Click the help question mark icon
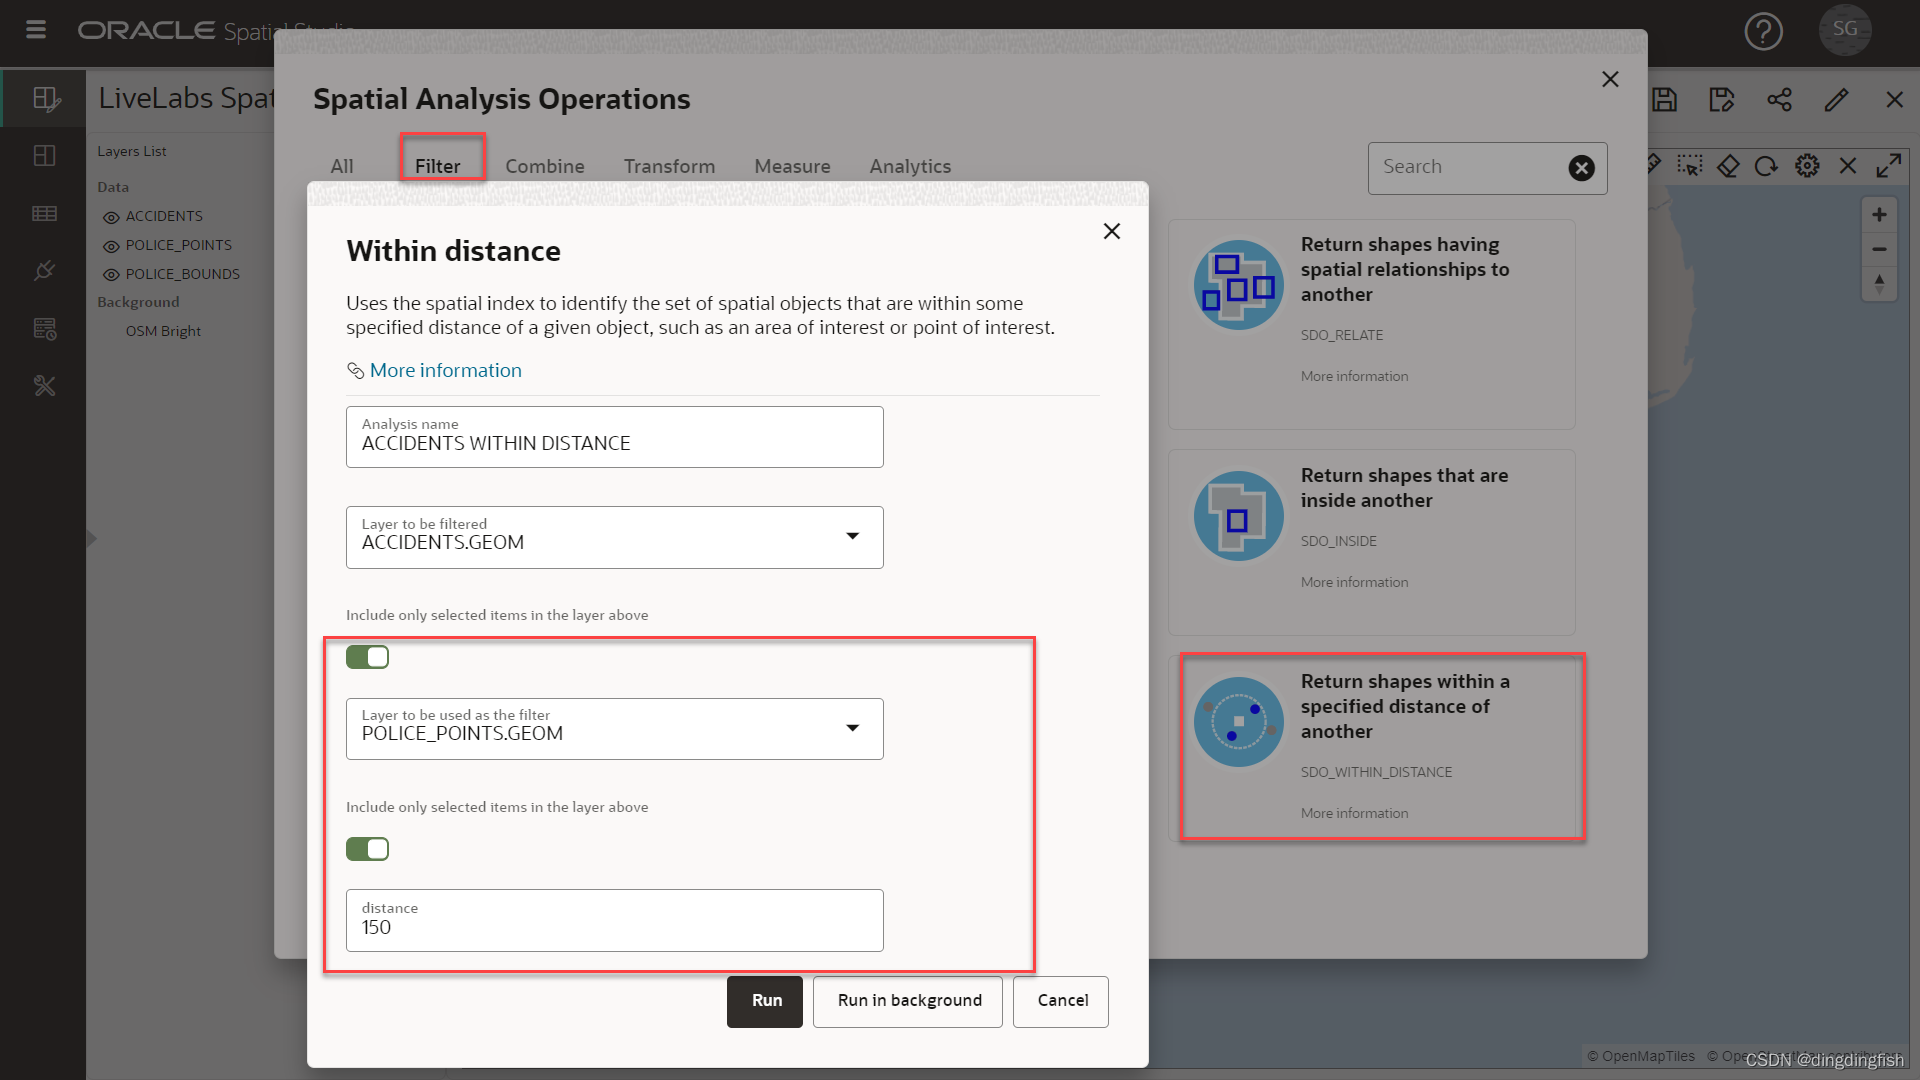Image resolution: width=1920 pixels, height=1080 pixels. (1763, 31)
